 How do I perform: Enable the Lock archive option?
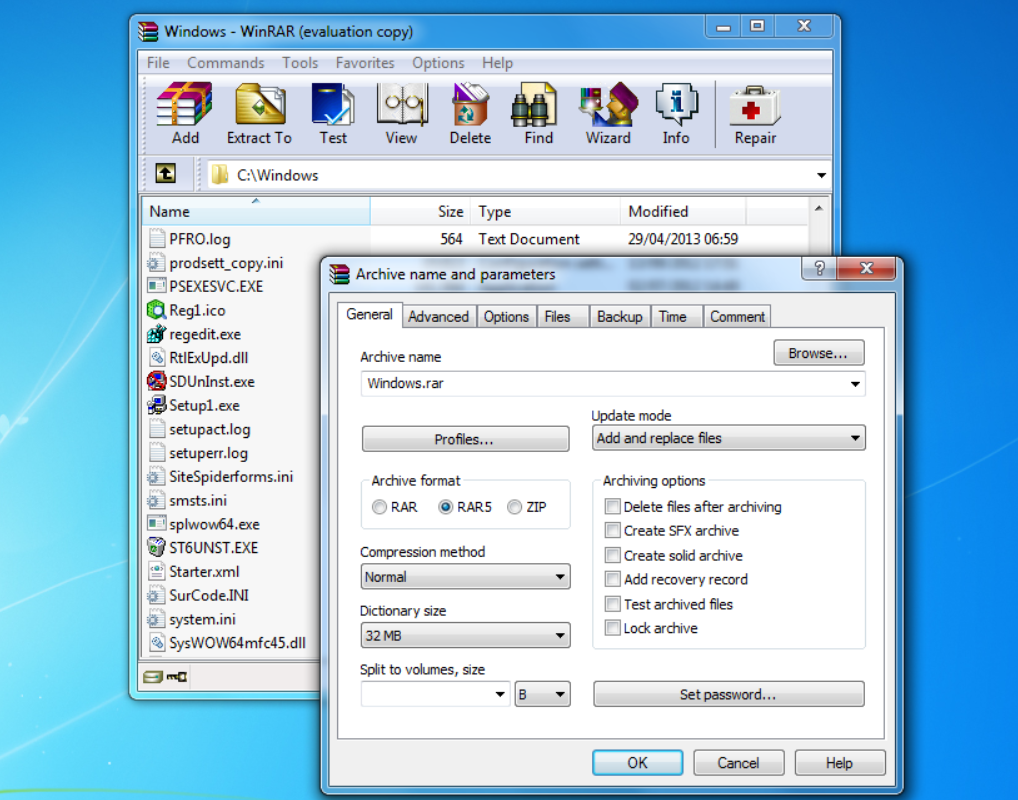pyautogui.click(x=612, y=628)
